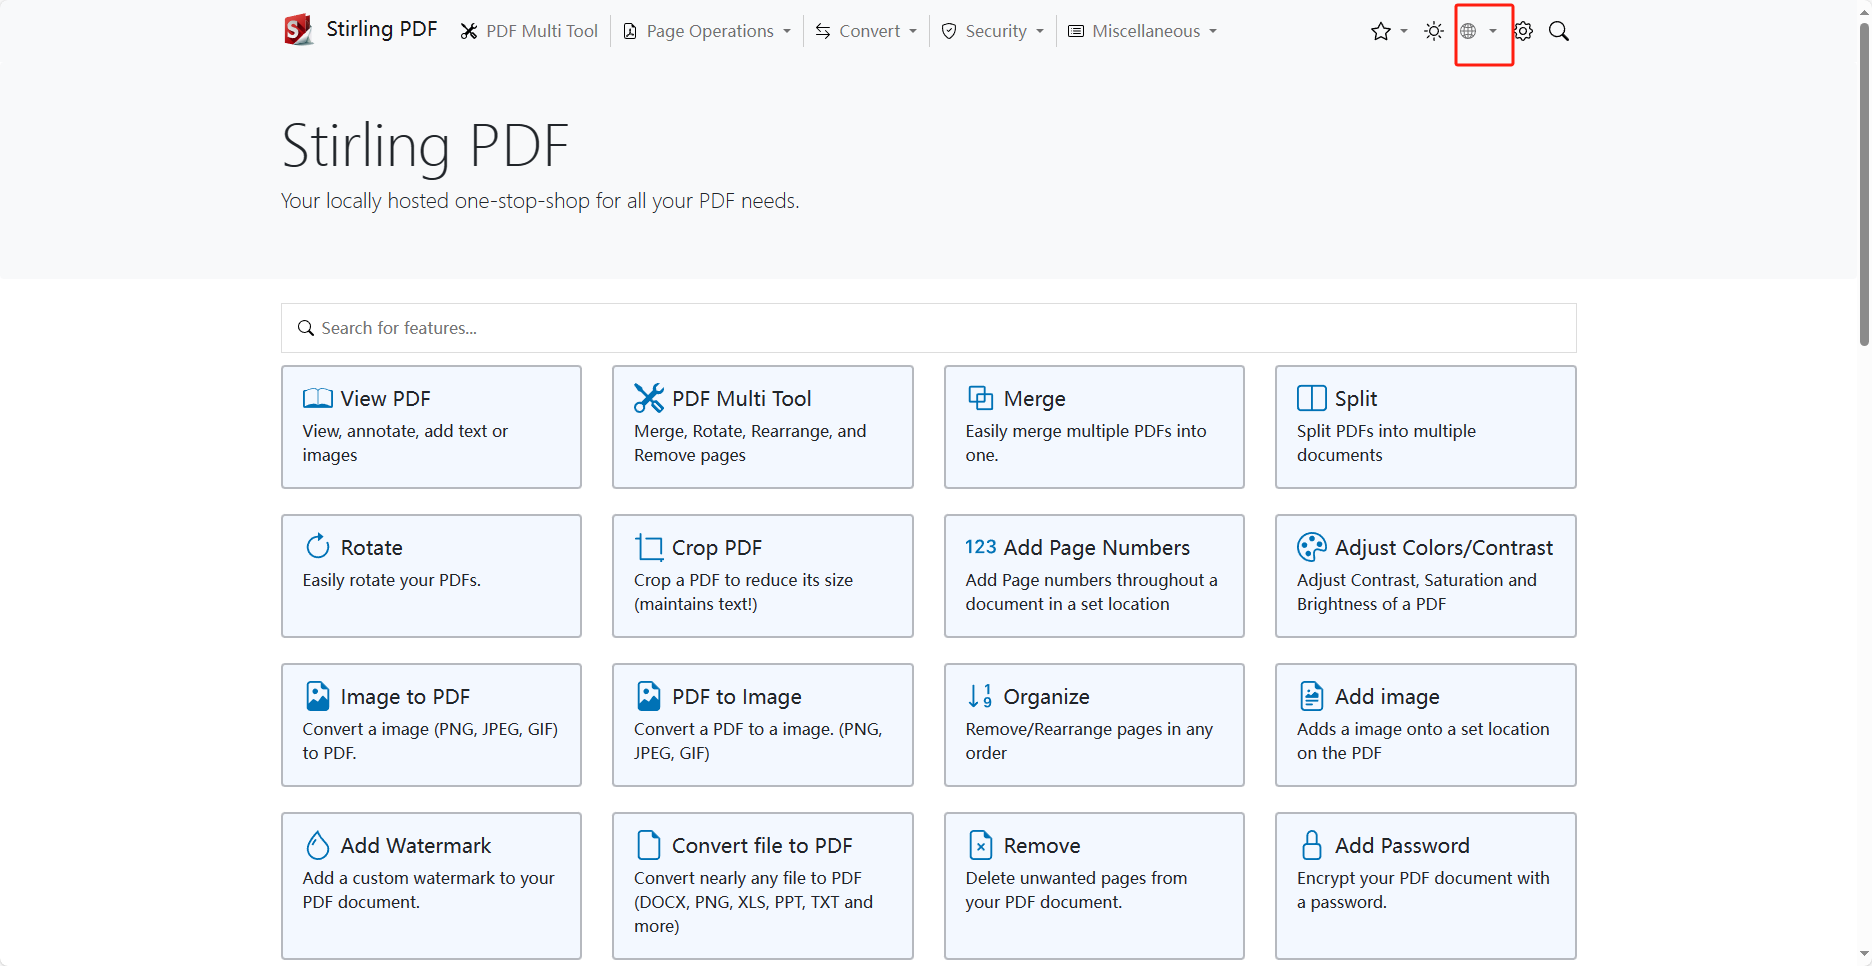Open the Rotate card heading
This screenshot has height=966, width=1872.
(x=371, y=547)
